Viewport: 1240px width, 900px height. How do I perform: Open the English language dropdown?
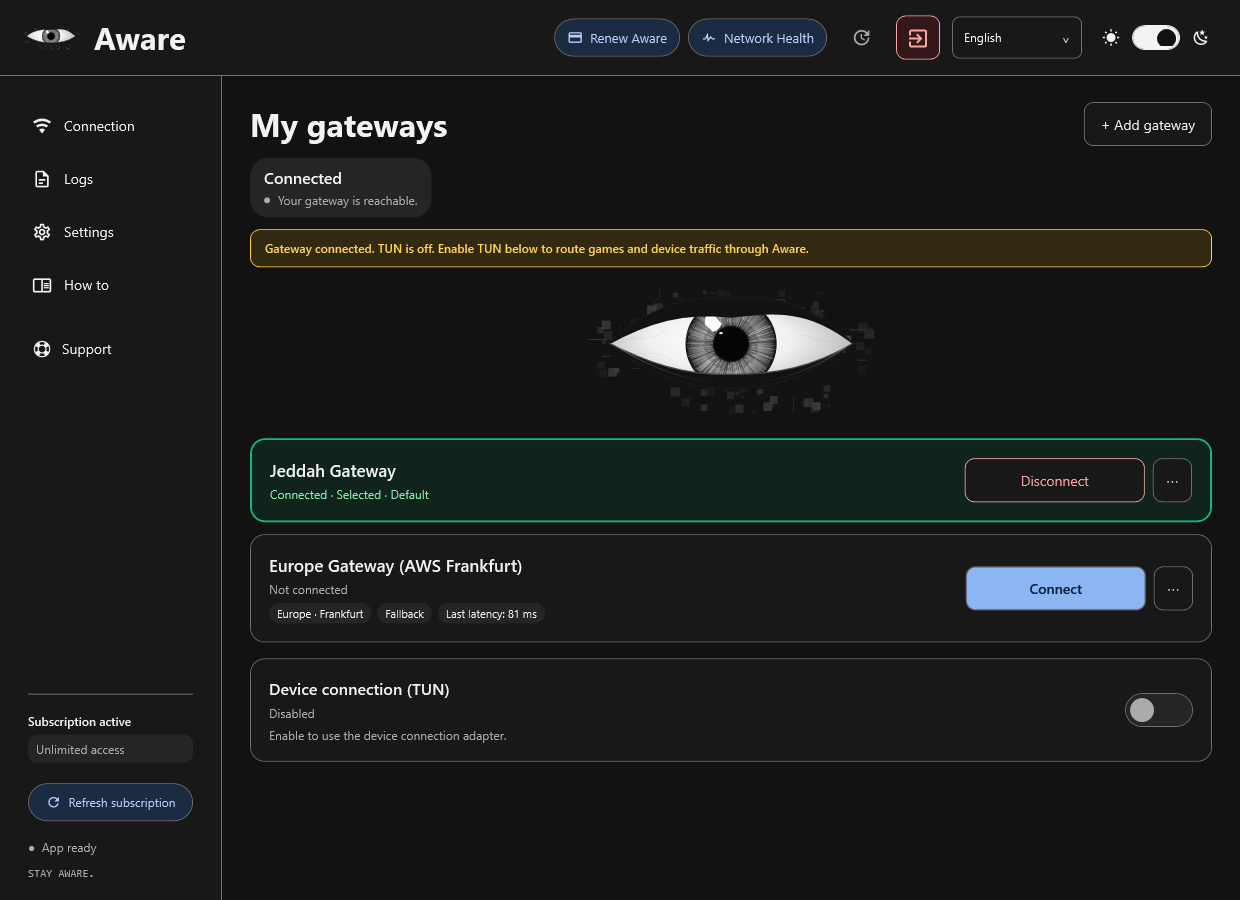(x=1017, y=38)
